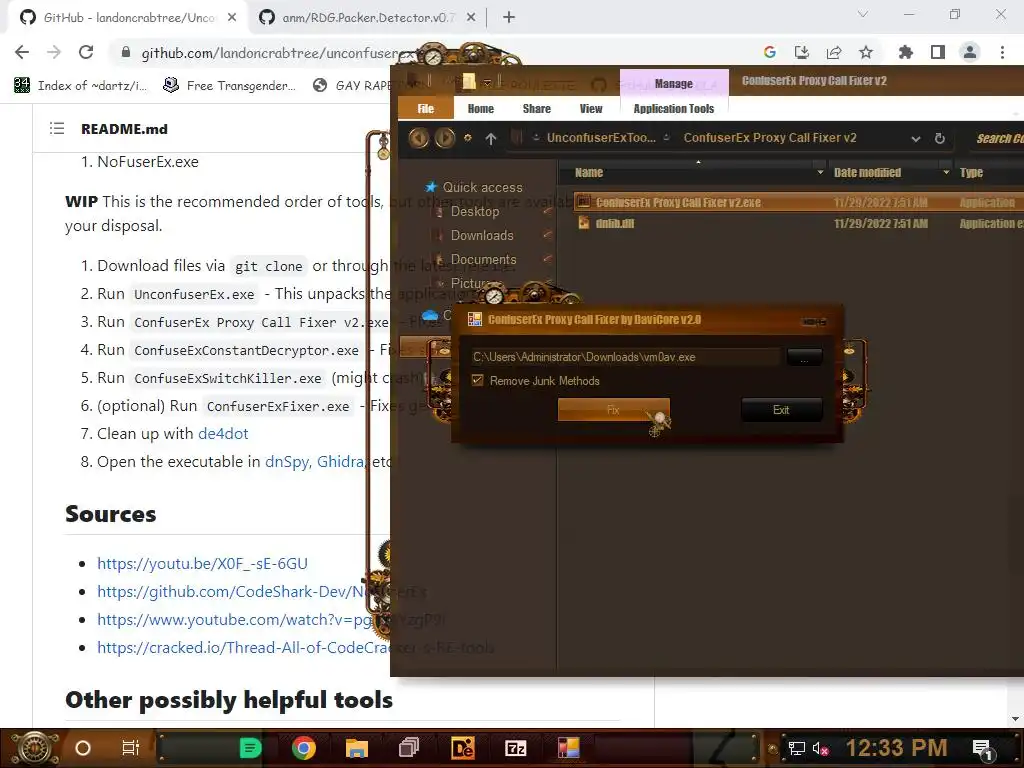Open the green notes app on taskbar
The width and height of the screenshot is (1024, 768).
point(250,748)
